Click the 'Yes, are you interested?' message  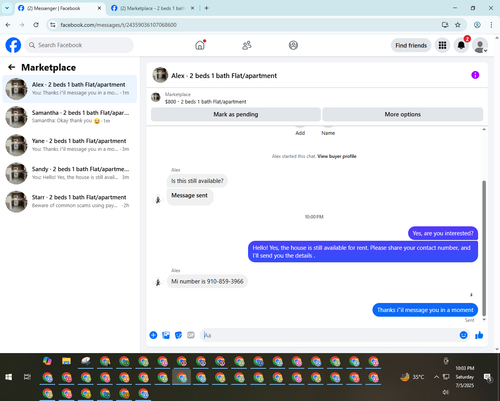443,233
